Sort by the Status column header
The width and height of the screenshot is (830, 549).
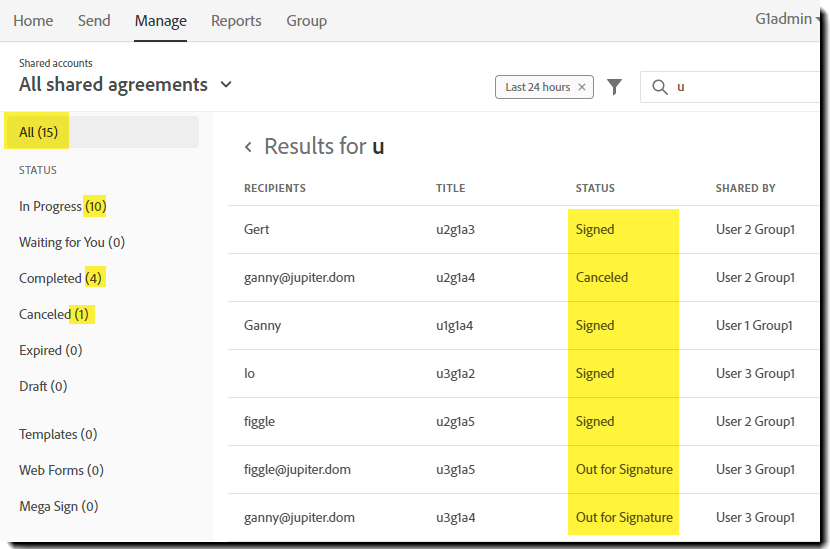595,188
